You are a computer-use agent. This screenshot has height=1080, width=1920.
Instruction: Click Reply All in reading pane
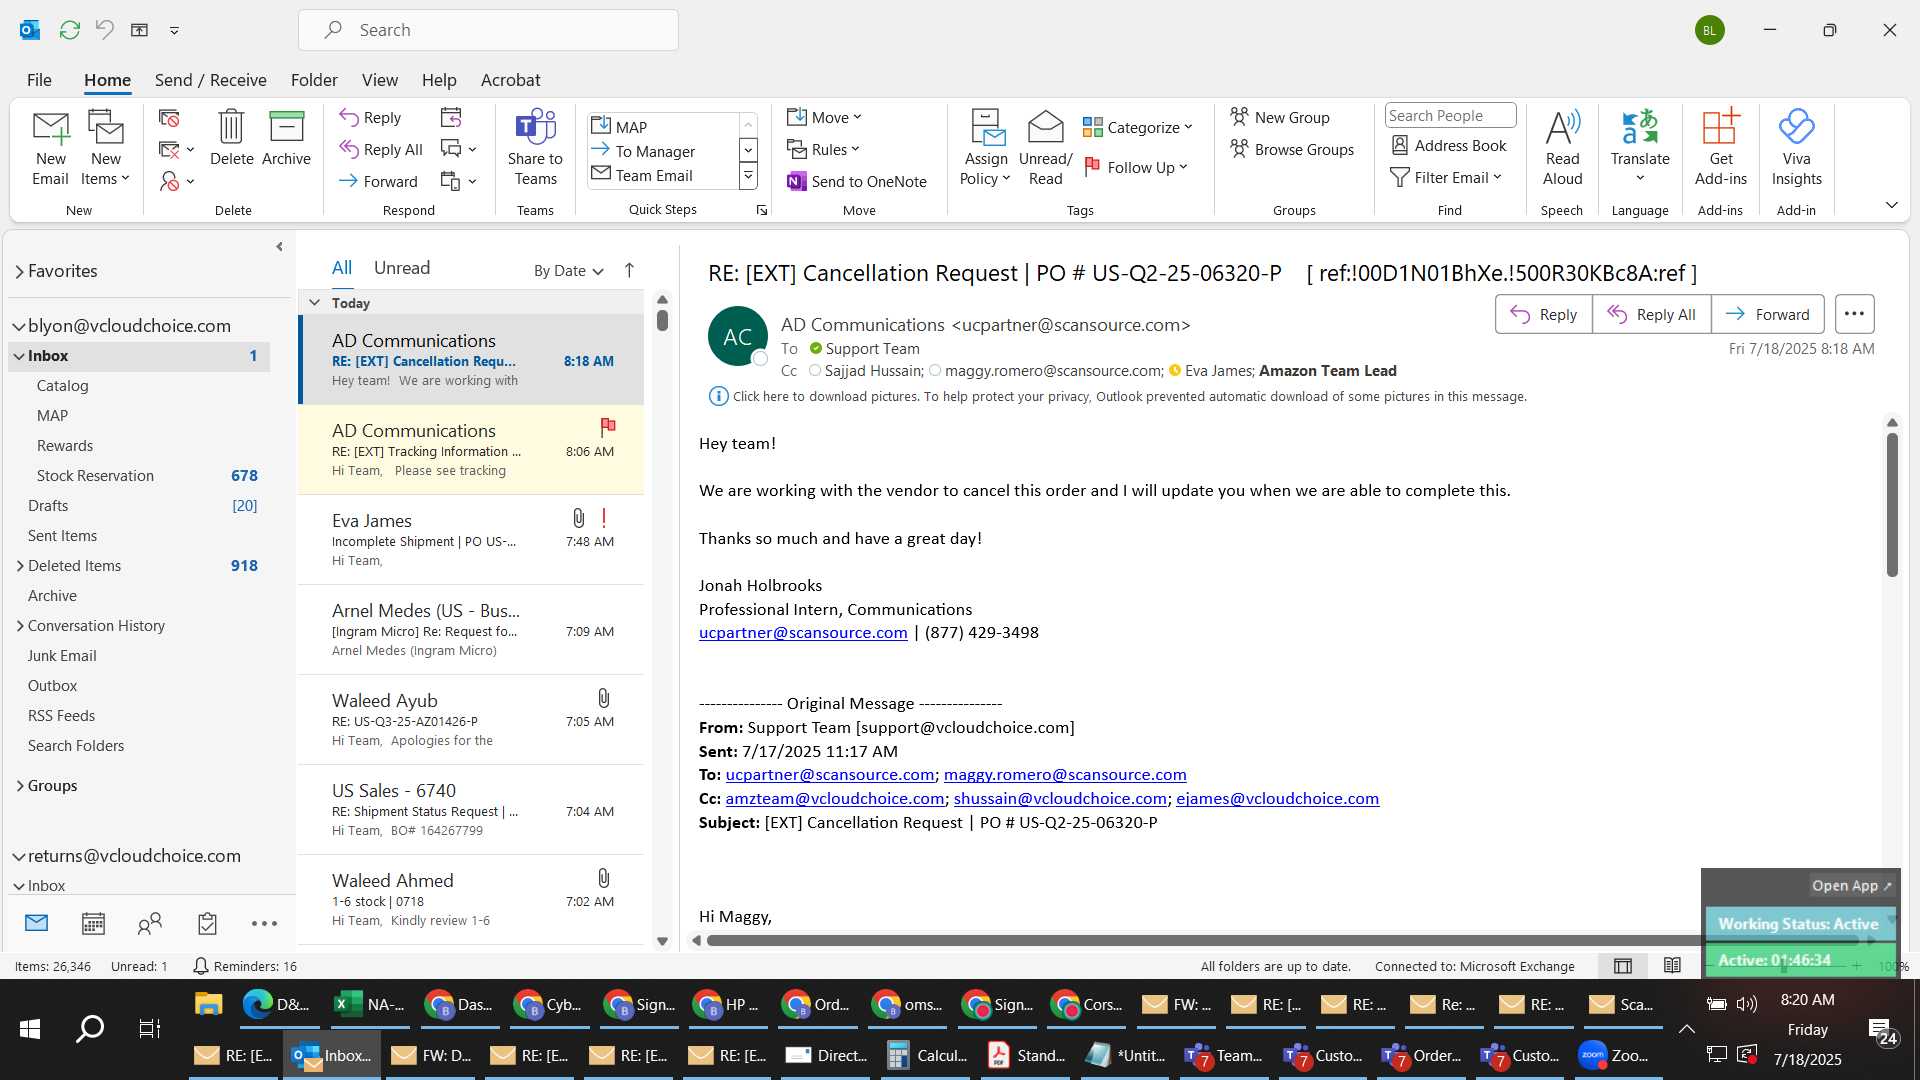point(1651,314)
